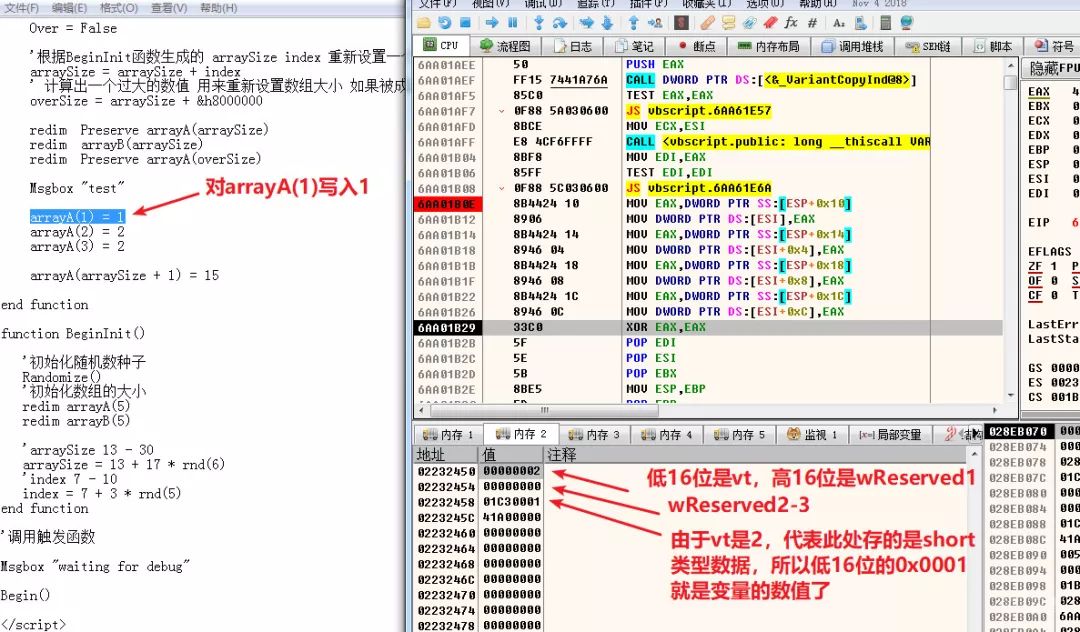Click the Pause execution icon
1080x632 pixels.
click(x=512, y=23)
